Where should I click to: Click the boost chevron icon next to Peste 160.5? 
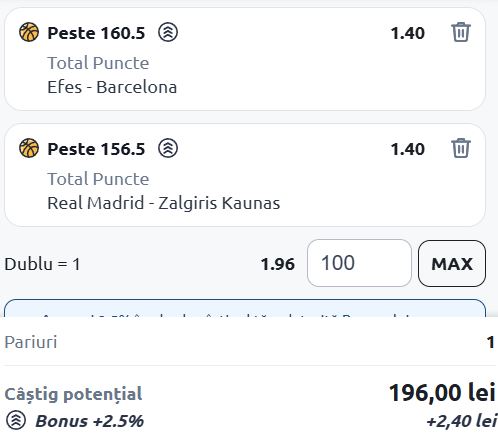click(x=168, y=32)
